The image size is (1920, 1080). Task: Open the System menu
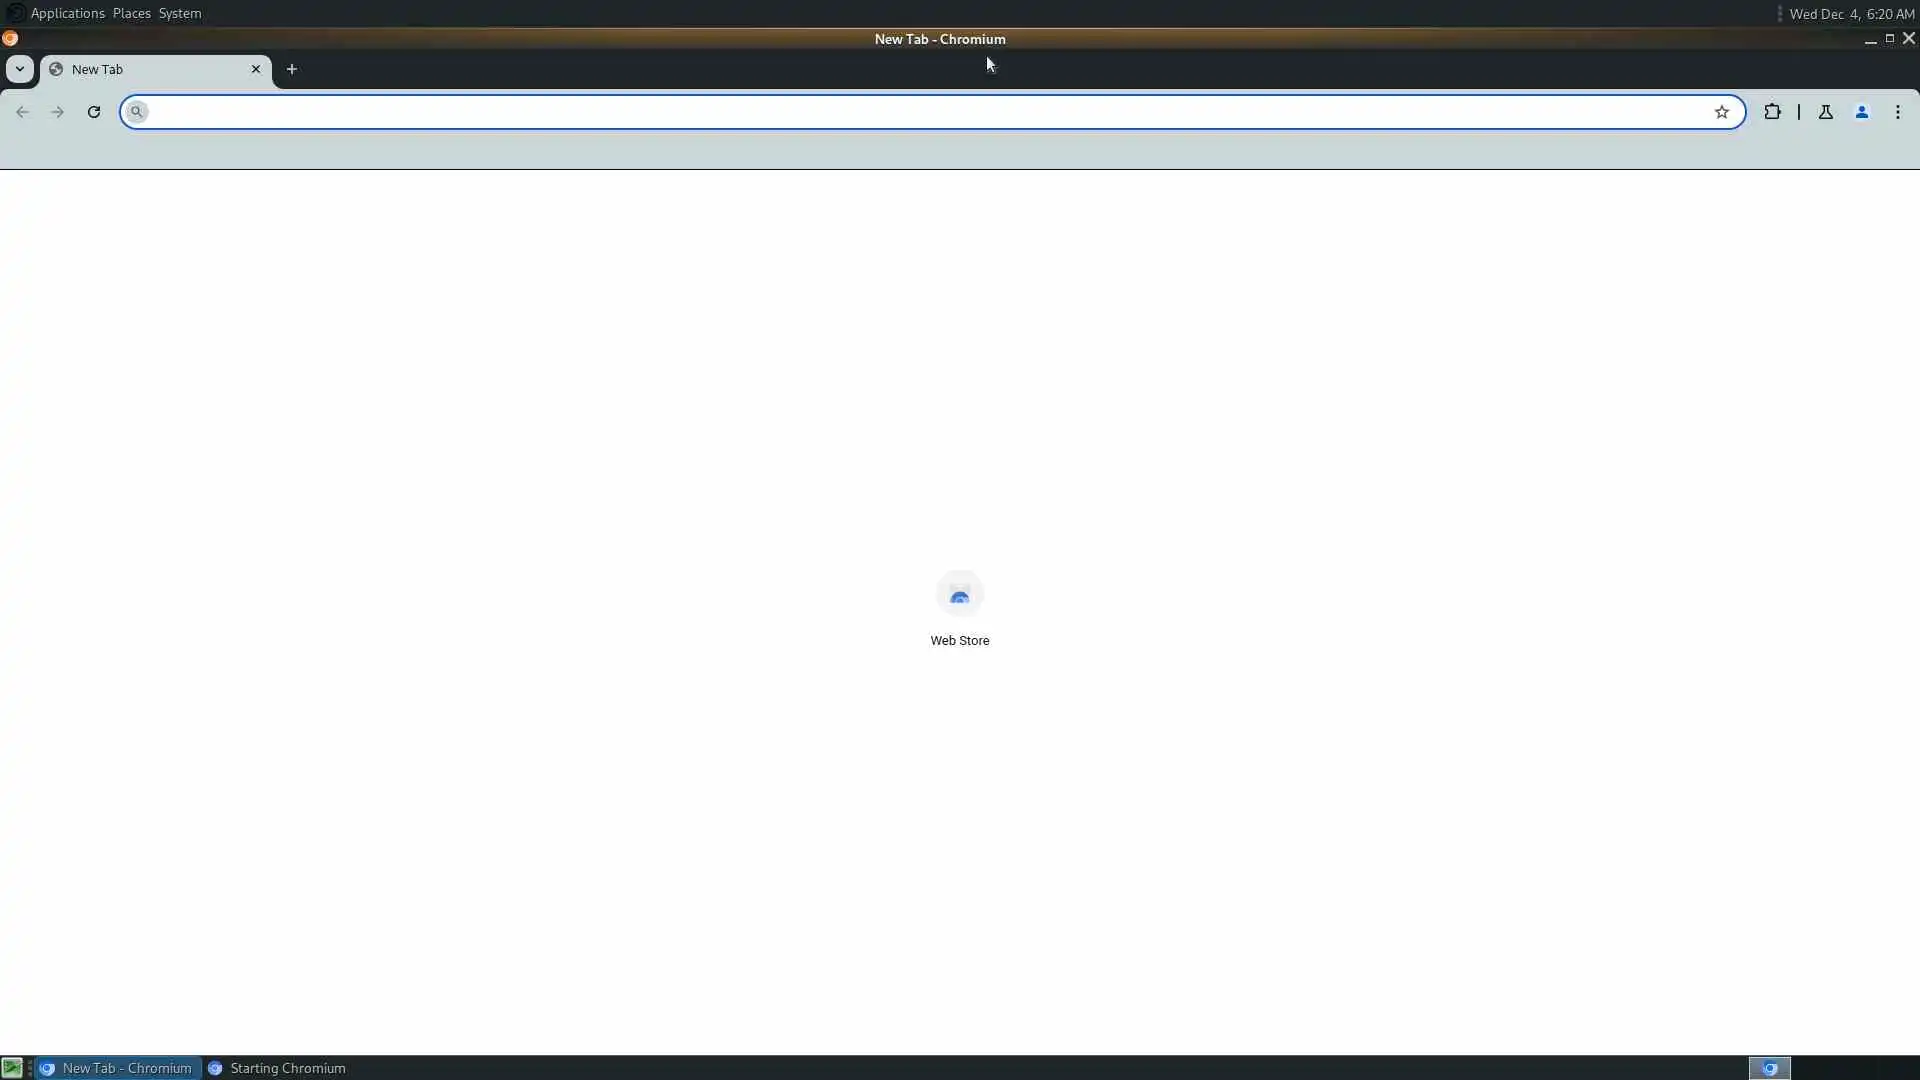pos(180,13)
